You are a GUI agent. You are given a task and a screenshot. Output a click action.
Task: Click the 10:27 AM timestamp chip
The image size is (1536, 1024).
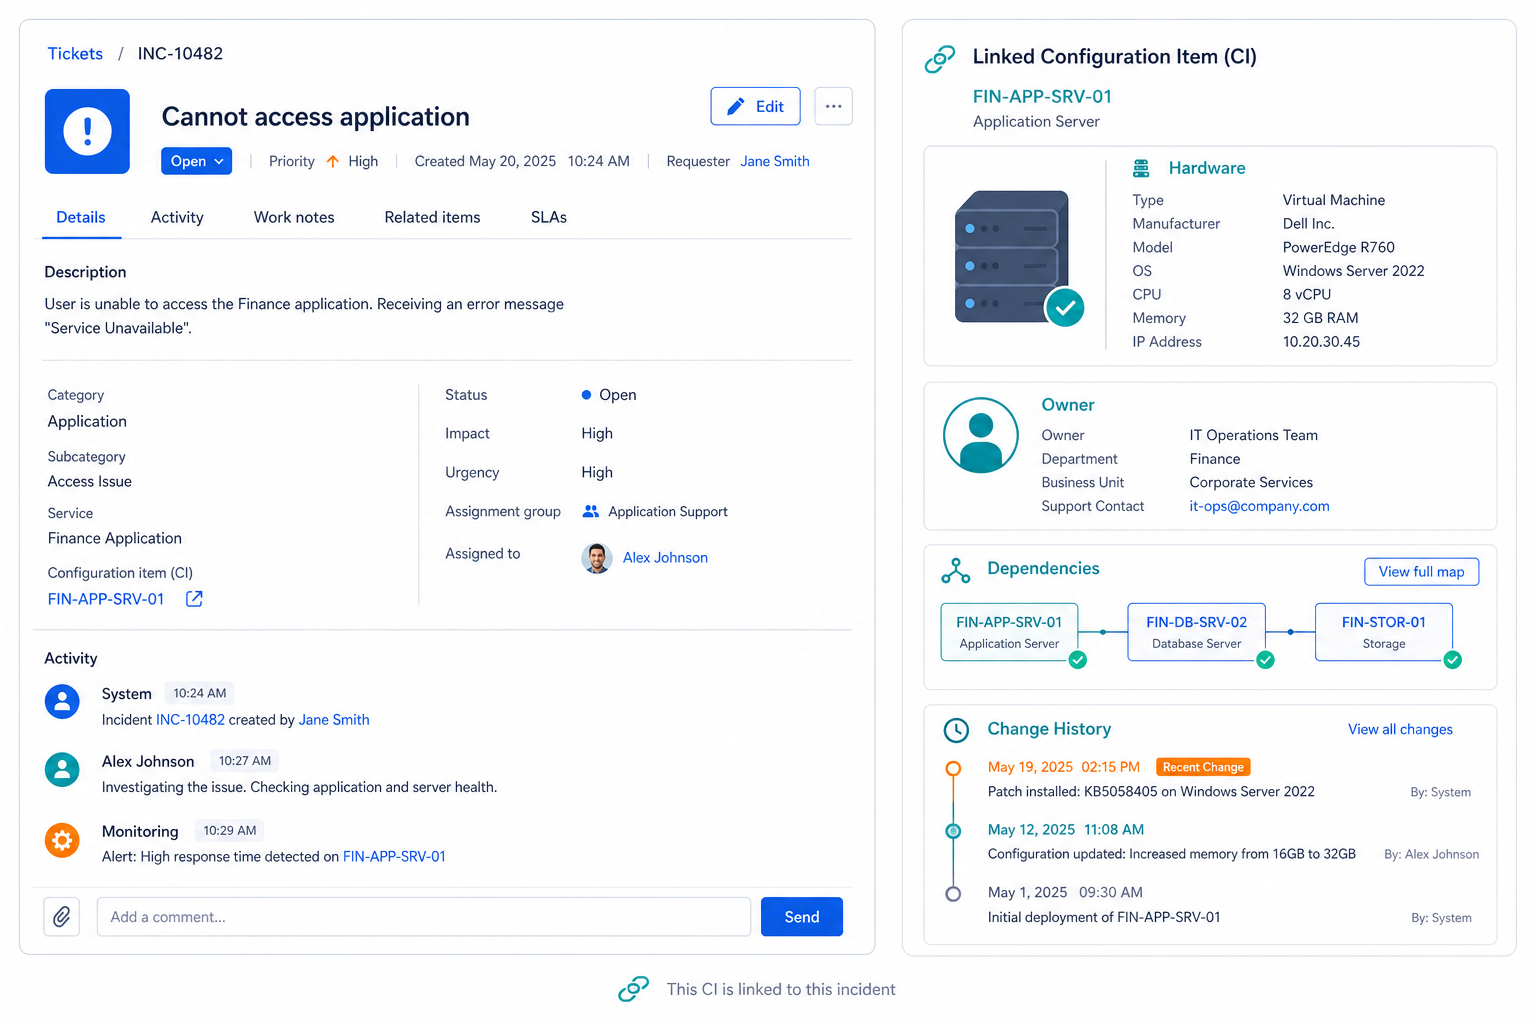[x=245, y=761]
